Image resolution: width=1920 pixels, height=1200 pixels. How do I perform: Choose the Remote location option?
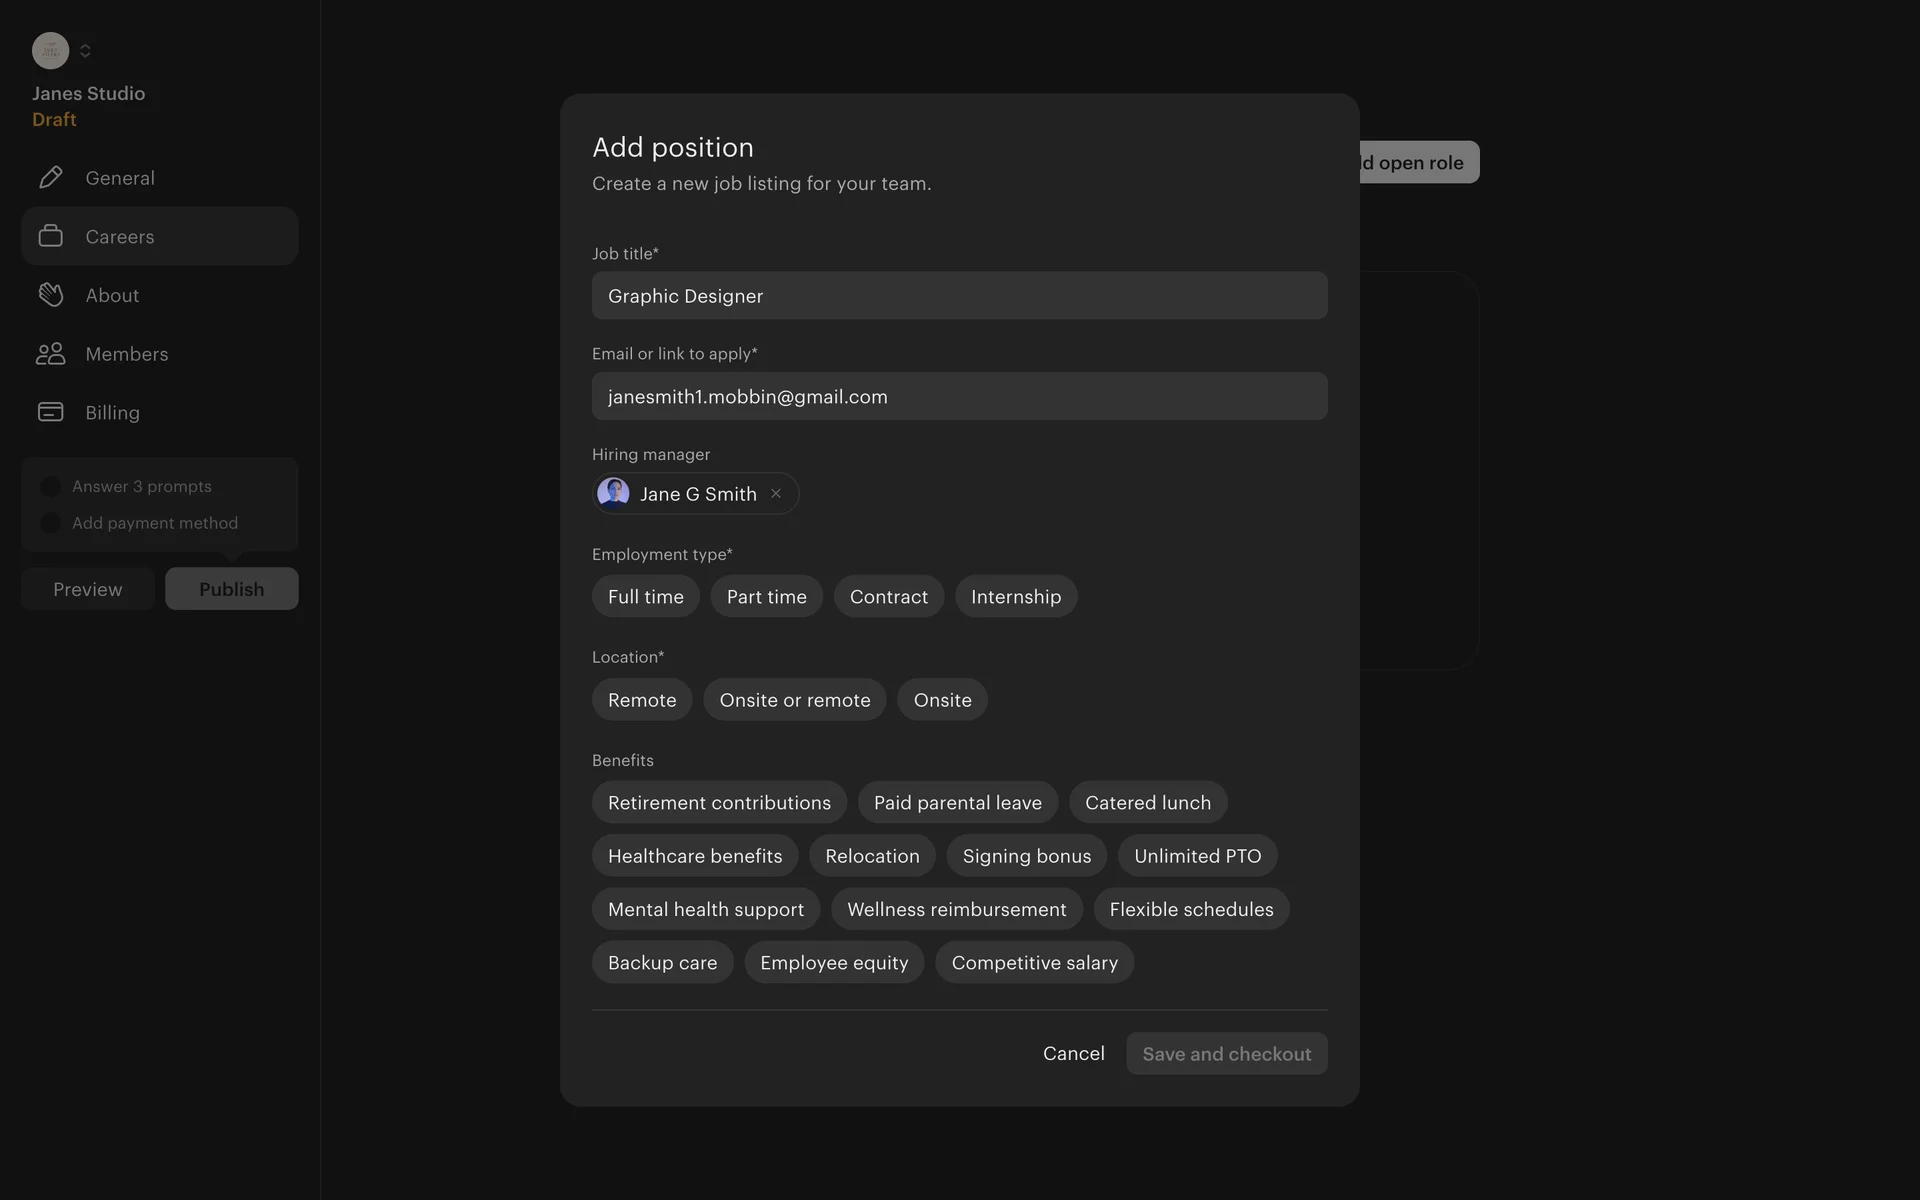641,700
